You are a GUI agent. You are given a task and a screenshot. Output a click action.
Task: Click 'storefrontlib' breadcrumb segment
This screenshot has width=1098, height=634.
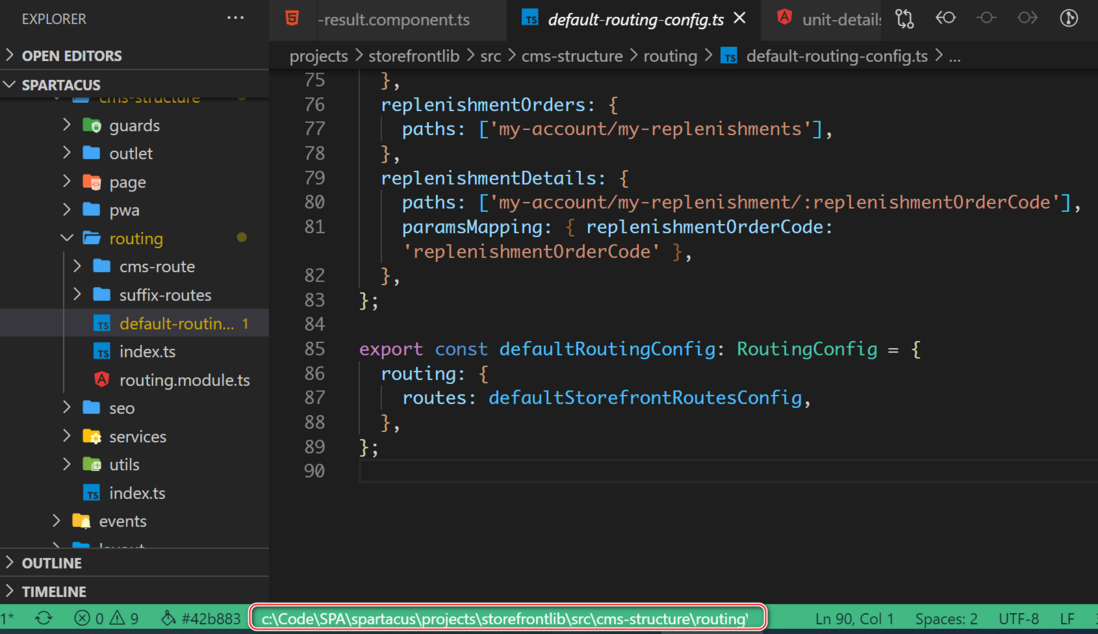point(414,56)
